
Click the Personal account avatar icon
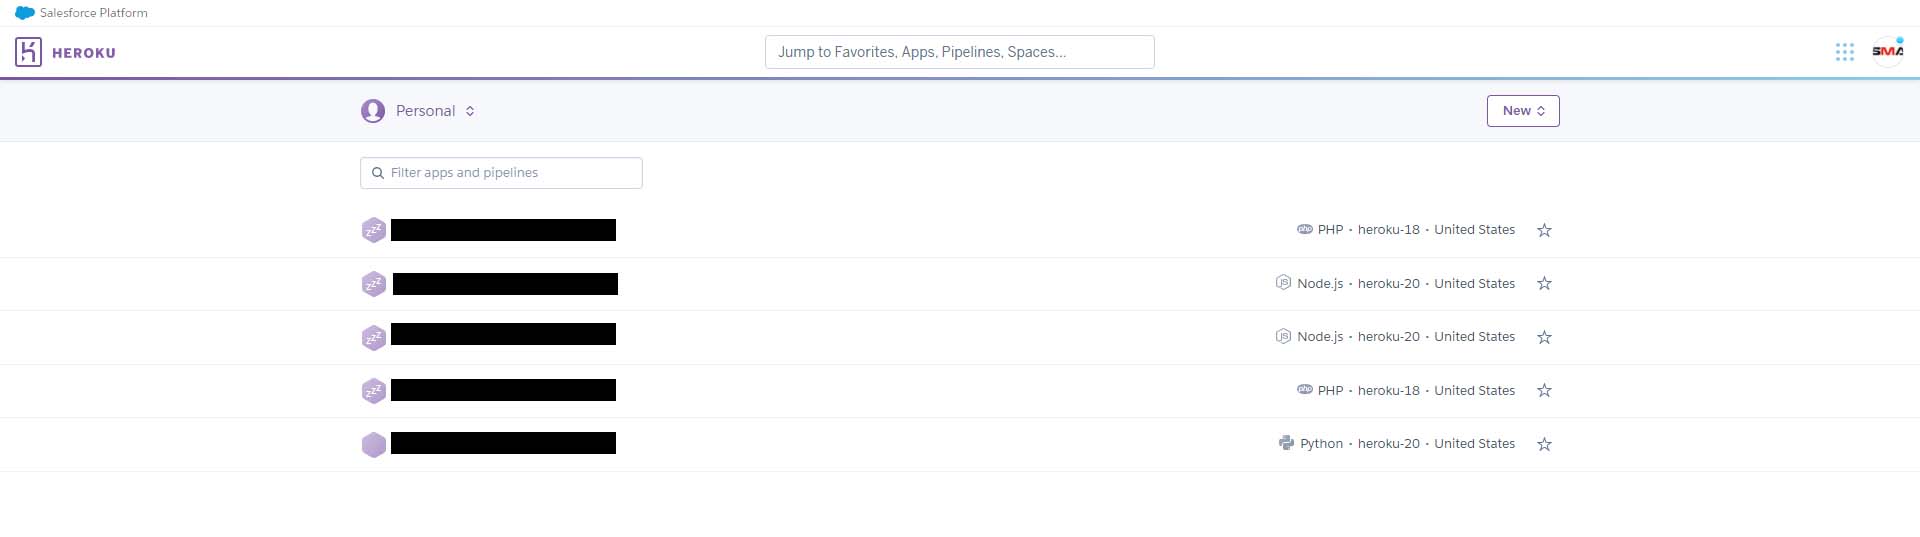click(x=373, y=111)
